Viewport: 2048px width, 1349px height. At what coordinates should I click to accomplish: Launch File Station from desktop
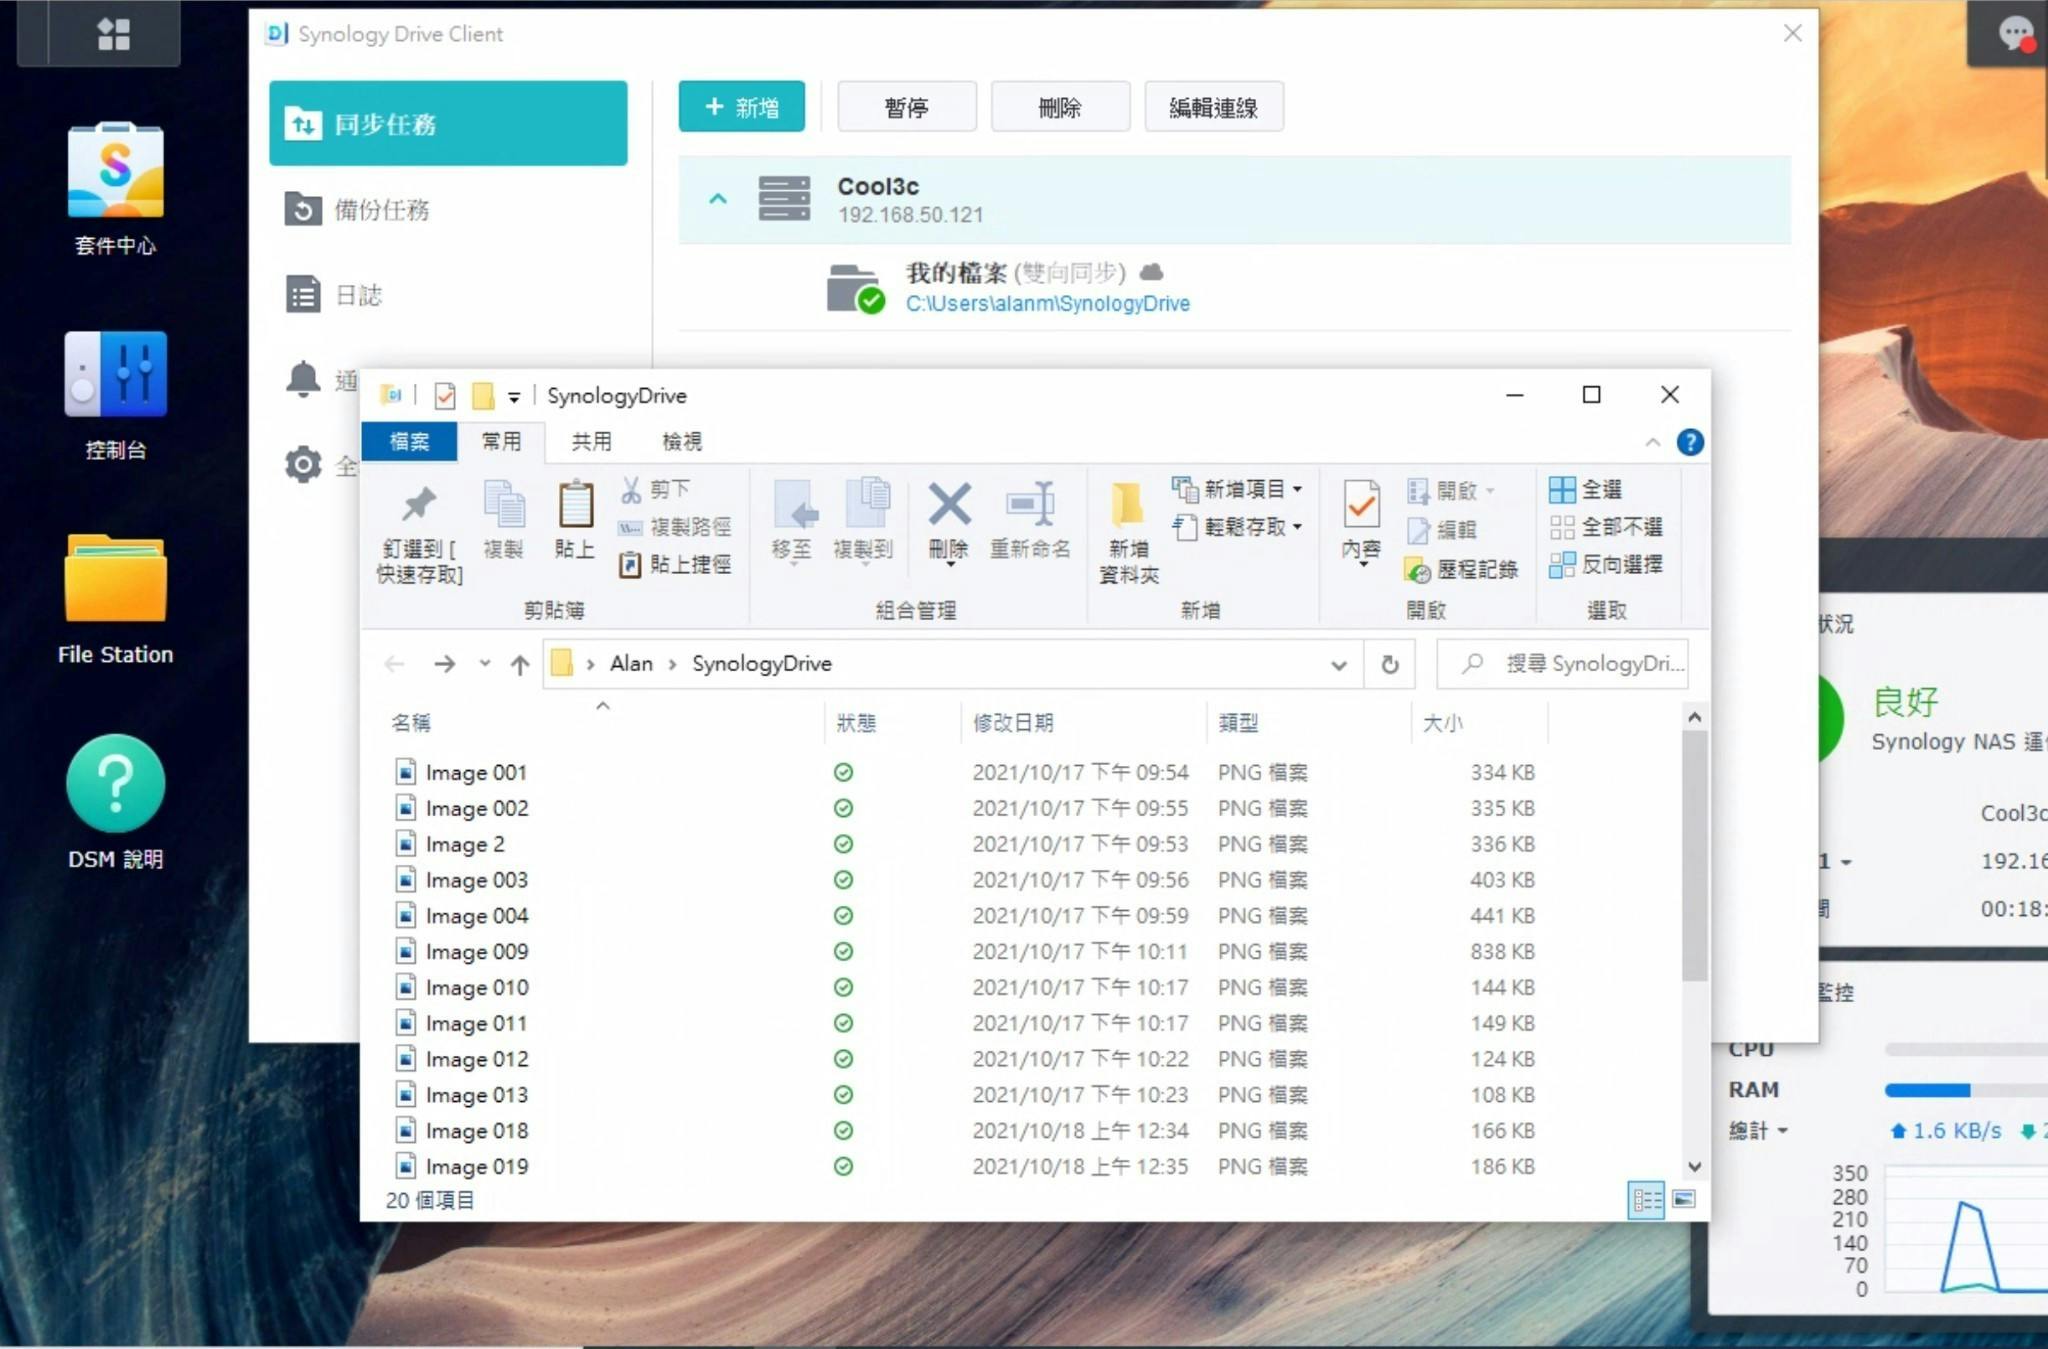[x=115, y=579]
